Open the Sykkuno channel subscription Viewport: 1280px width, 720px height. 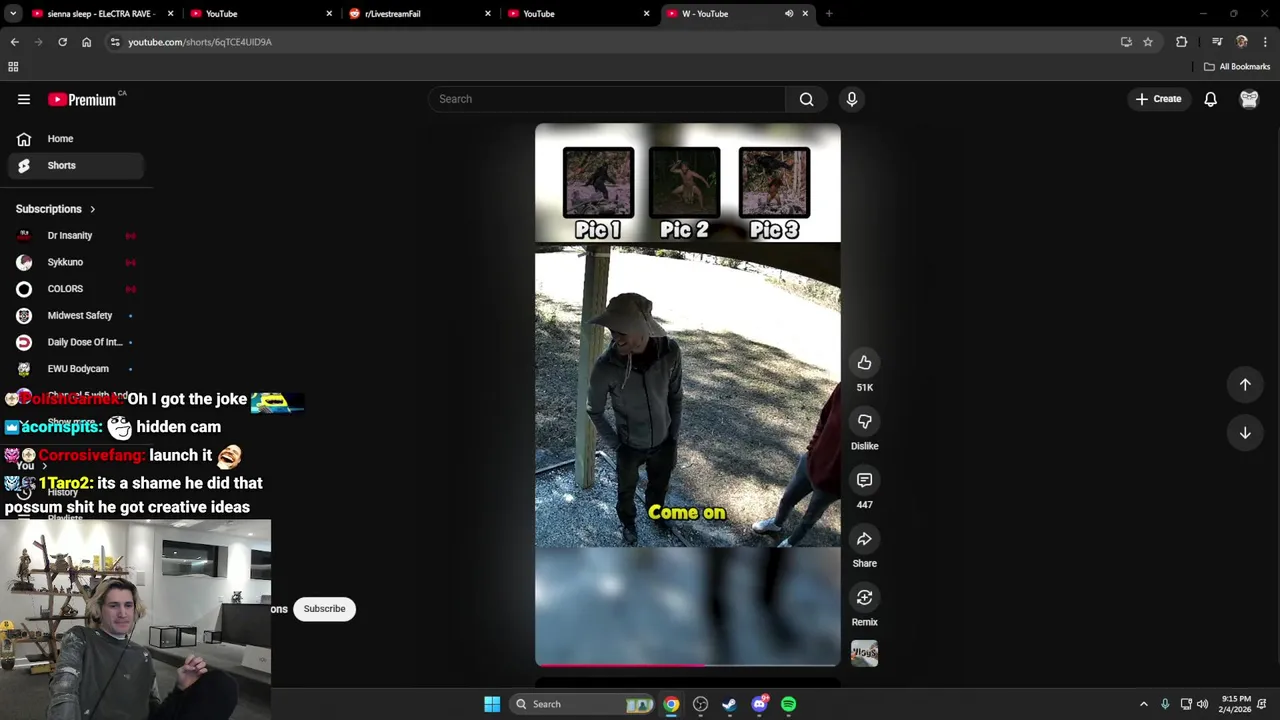[76, 262]
